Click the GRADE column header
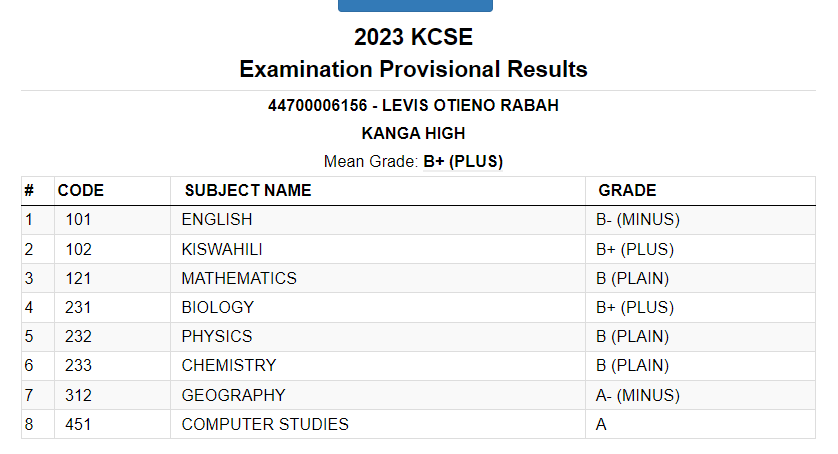The width and height of the screenshot is (838, 454). pyautogui.click(x=627, y=190)
